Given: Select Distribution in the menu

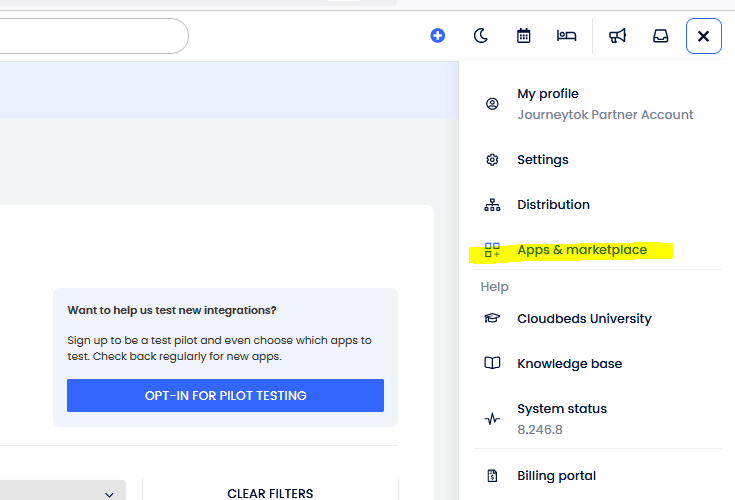Looking at the screenshot, I should pyautogui.click(x=553, y=205).
